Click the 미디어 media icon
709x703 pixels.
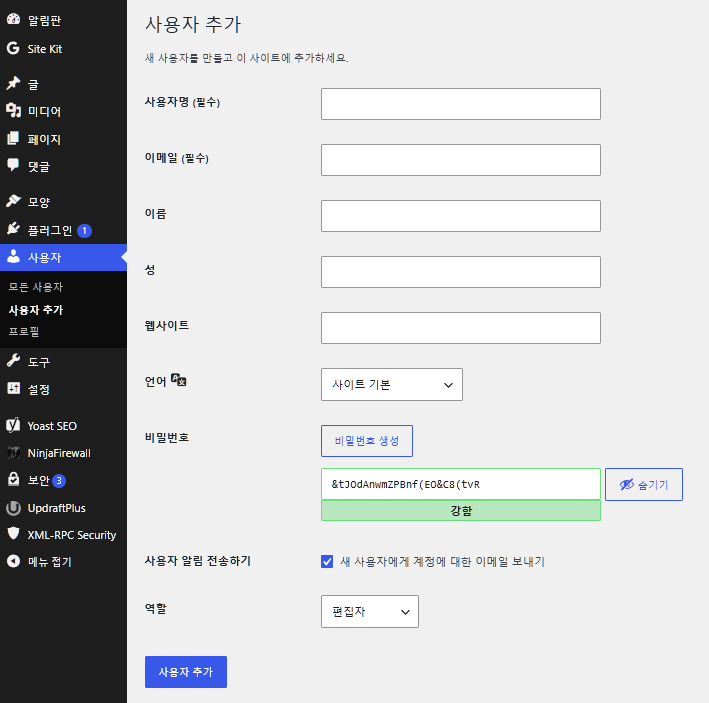tap(14, 110)
